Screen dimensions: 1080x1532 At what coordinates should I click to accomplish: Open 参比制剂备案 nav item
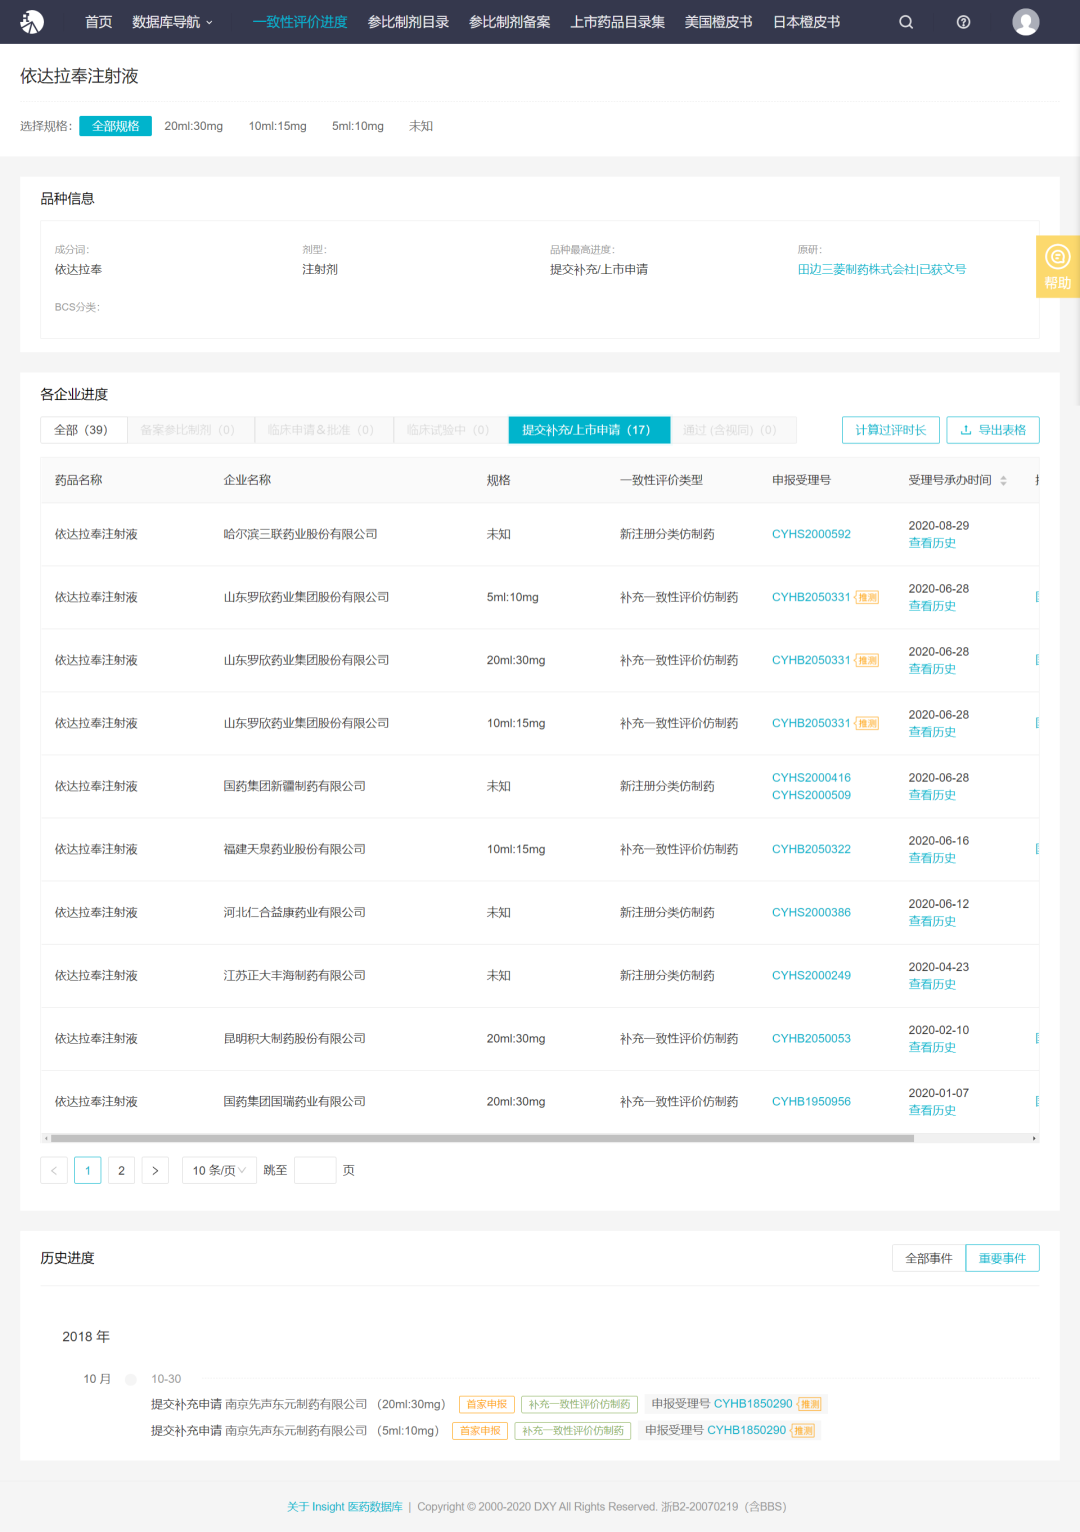[510, 22]
